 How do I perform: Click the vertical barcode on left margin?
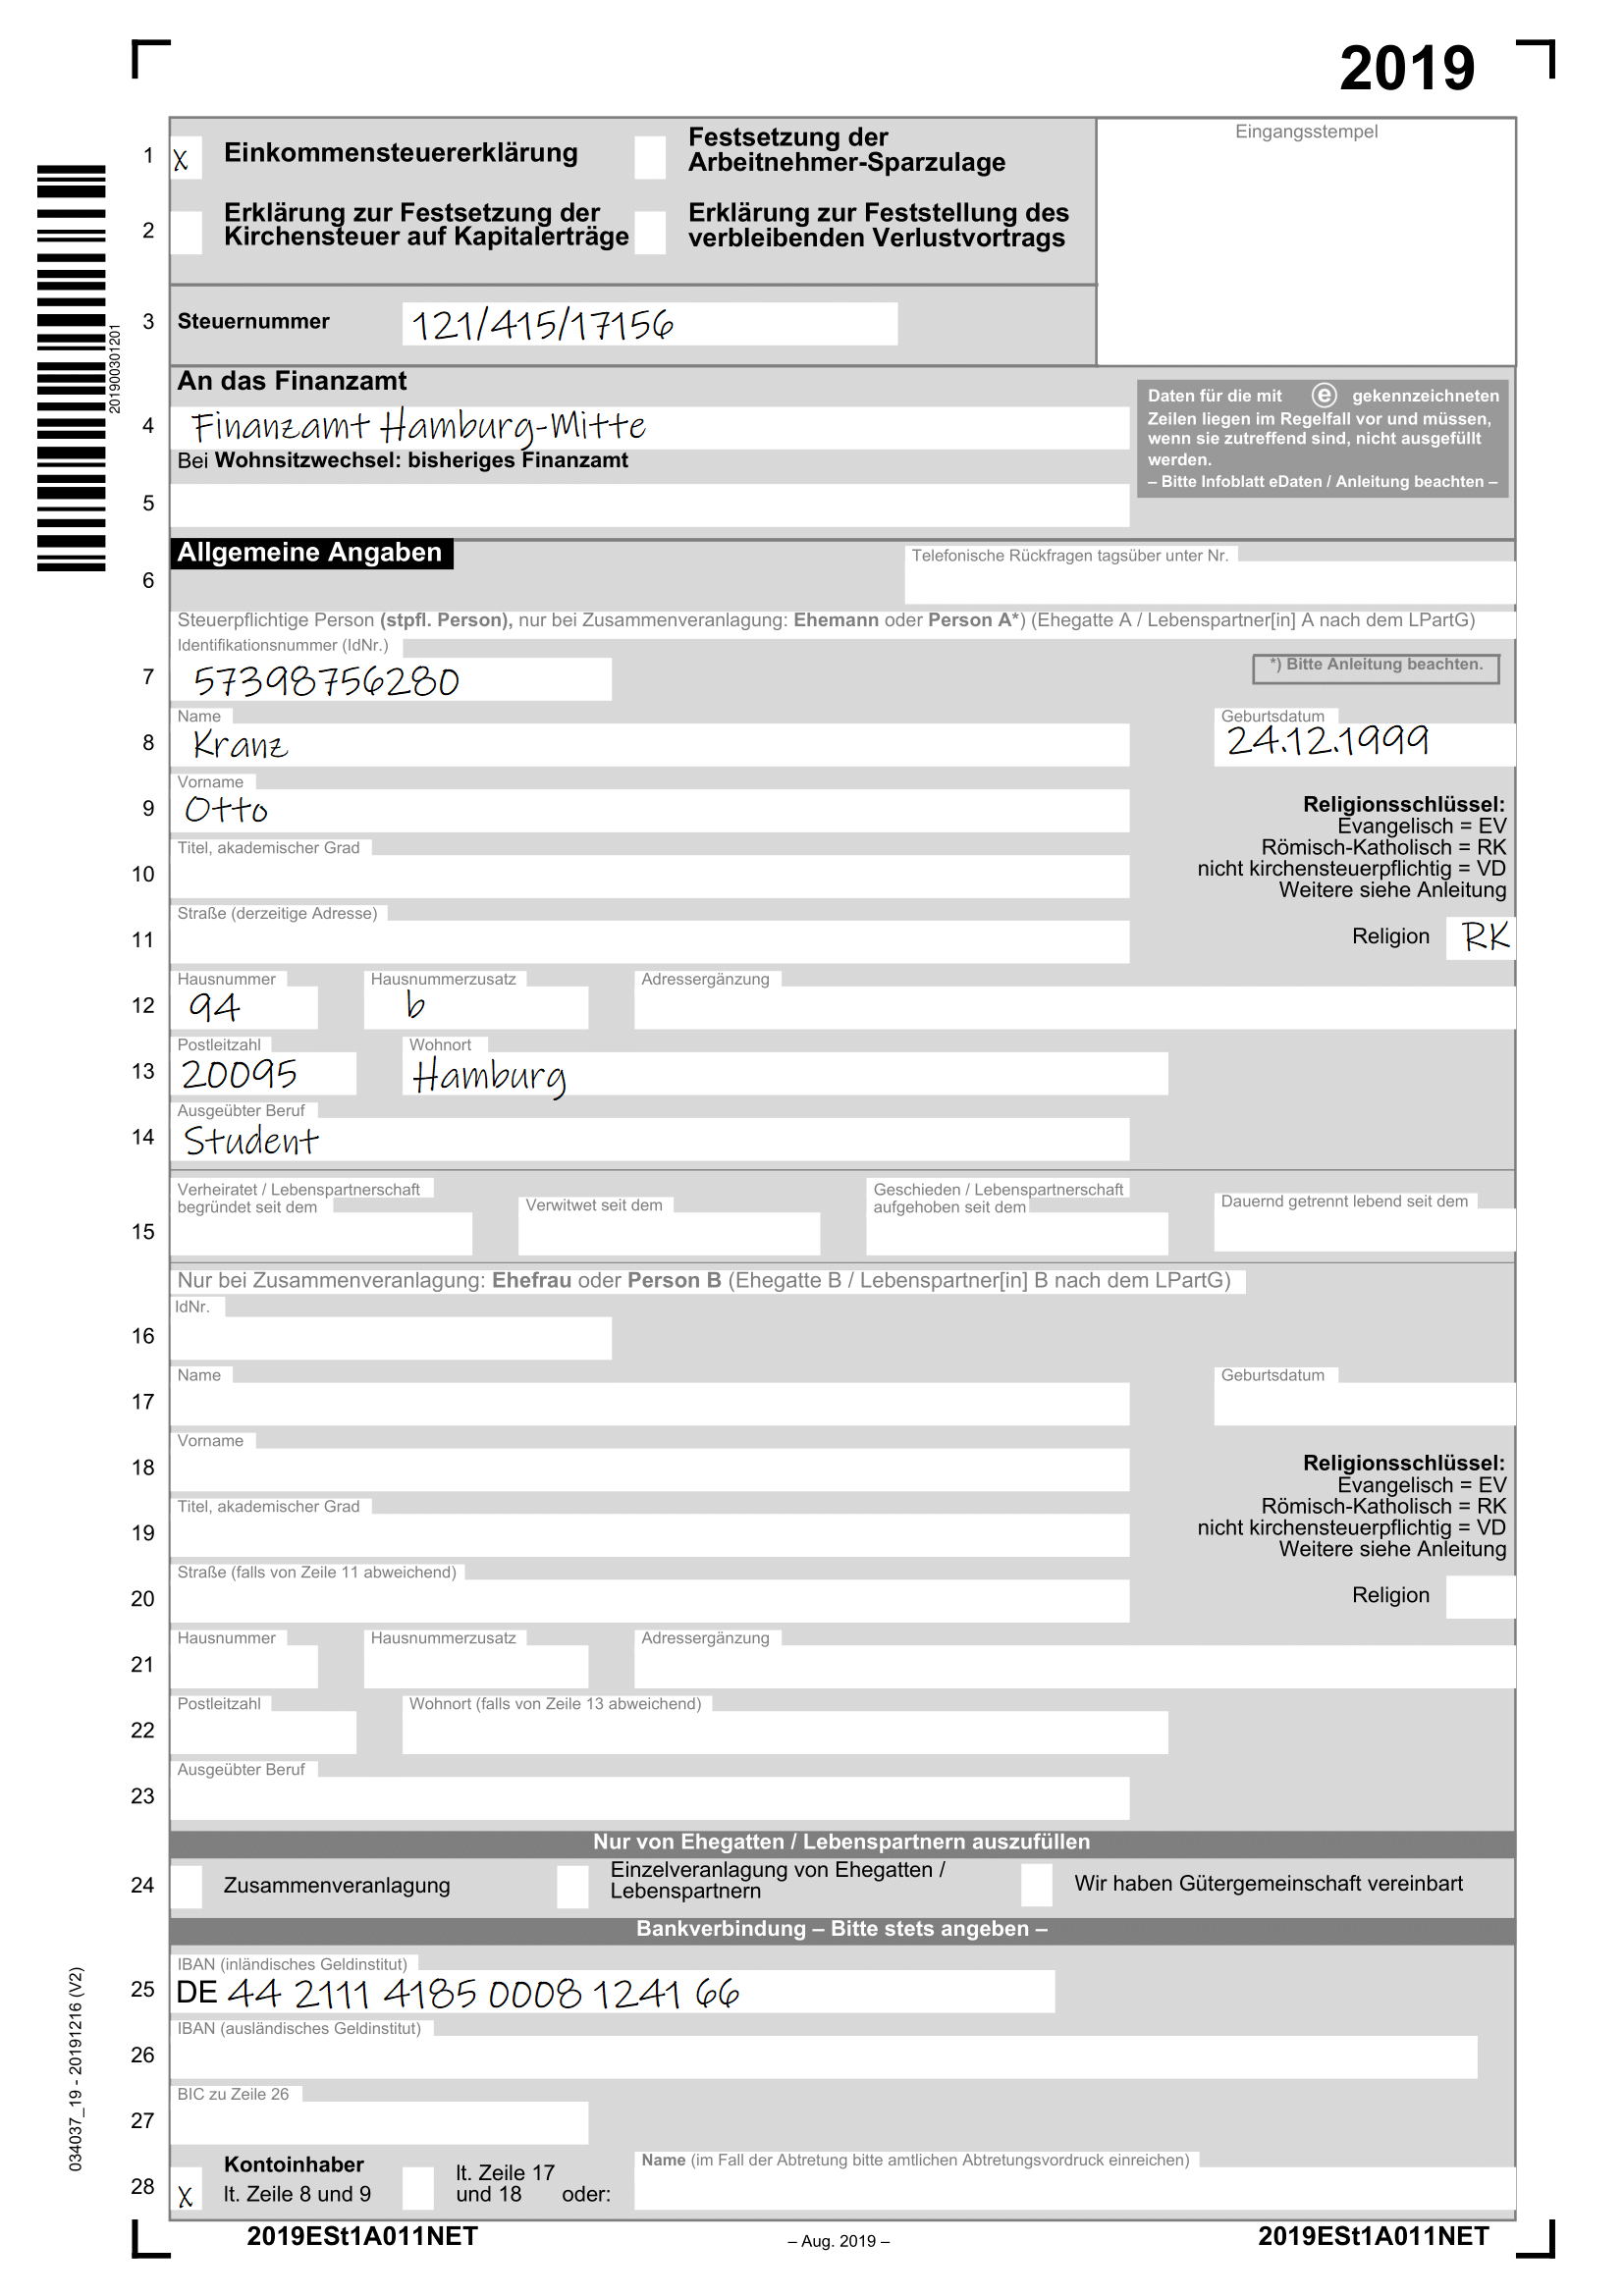[71, 368]
